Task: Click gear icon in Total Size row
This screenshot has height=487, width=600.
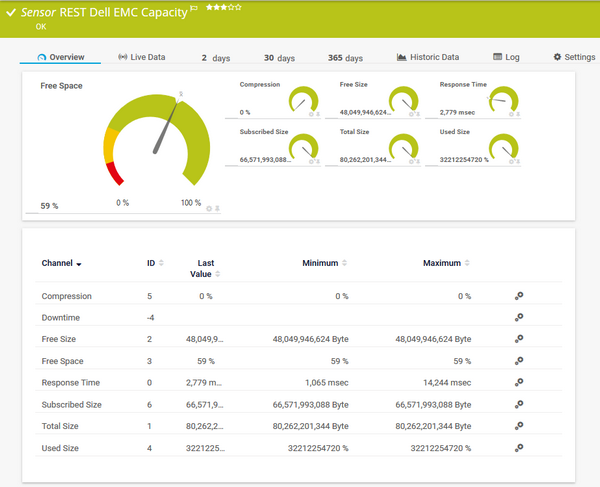Action: [x=518, y=426]
